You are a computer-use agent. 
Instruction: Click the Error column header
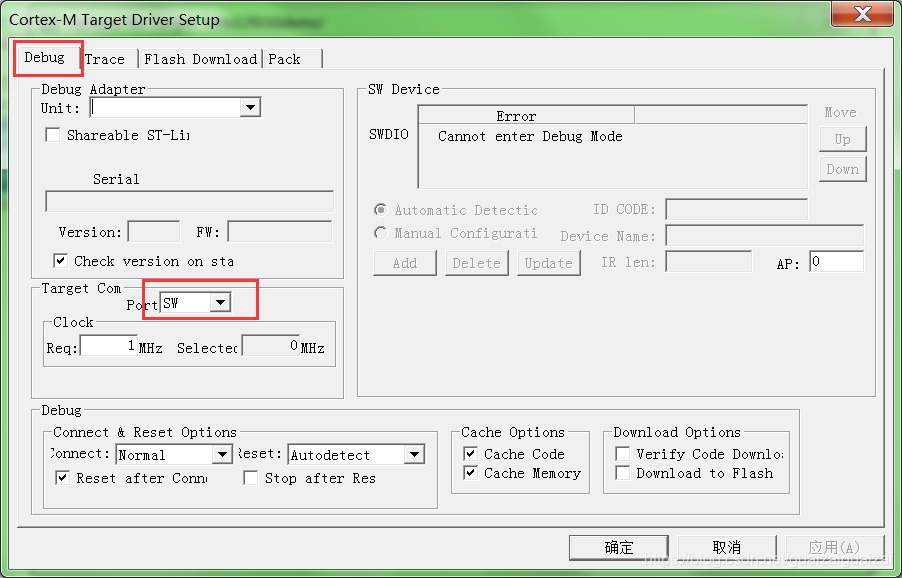(x=526, y=116)
